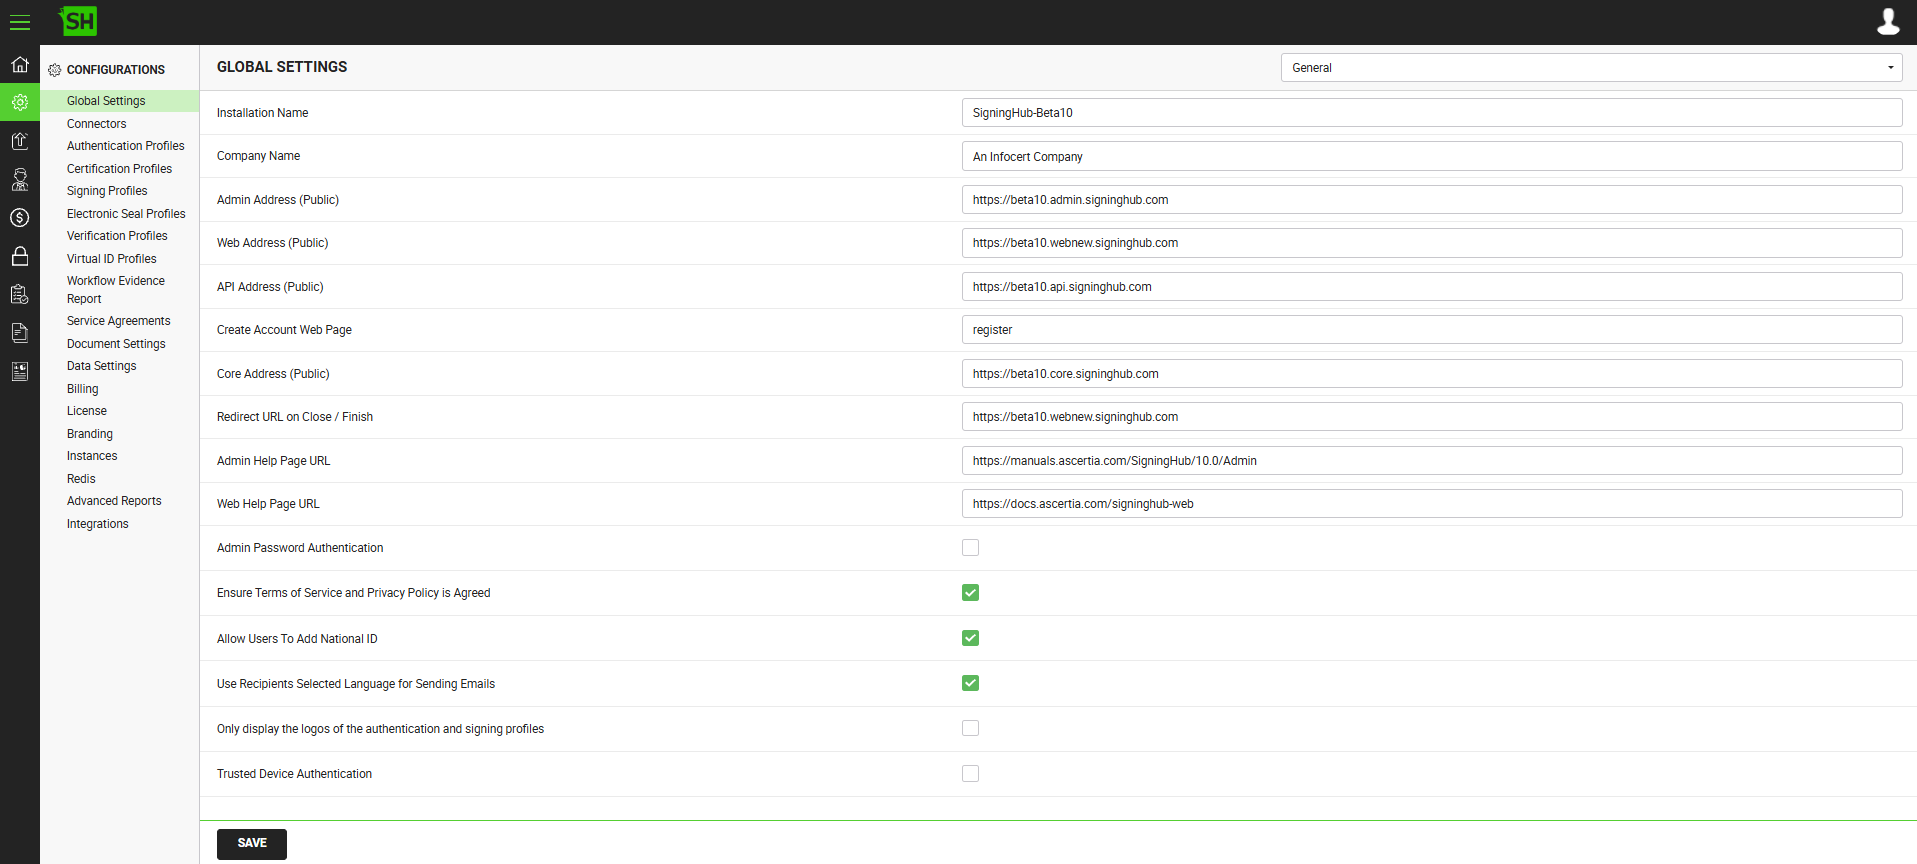The image size is (1917, 864).
Task: Click the Core Address (Public) field
Action: click(1432, 374)
